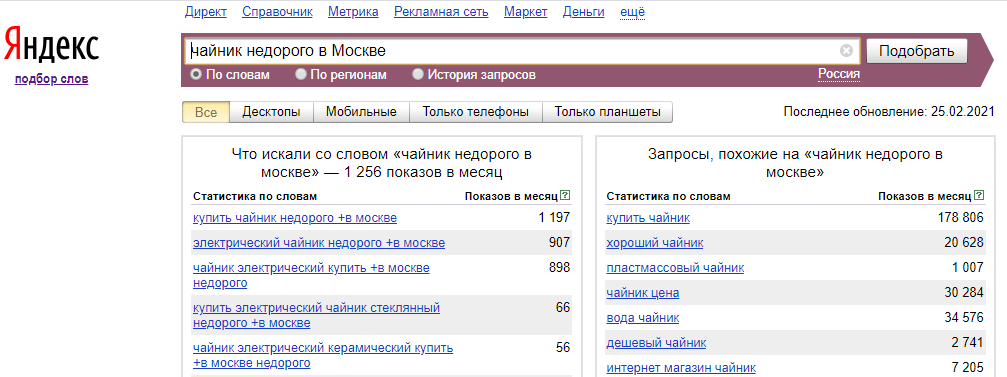The width and height of the screenshot is (1007, 377).
Task: Open the 'купить чайник' similar query
Action: pyautogui.click(x=648, y=218)
